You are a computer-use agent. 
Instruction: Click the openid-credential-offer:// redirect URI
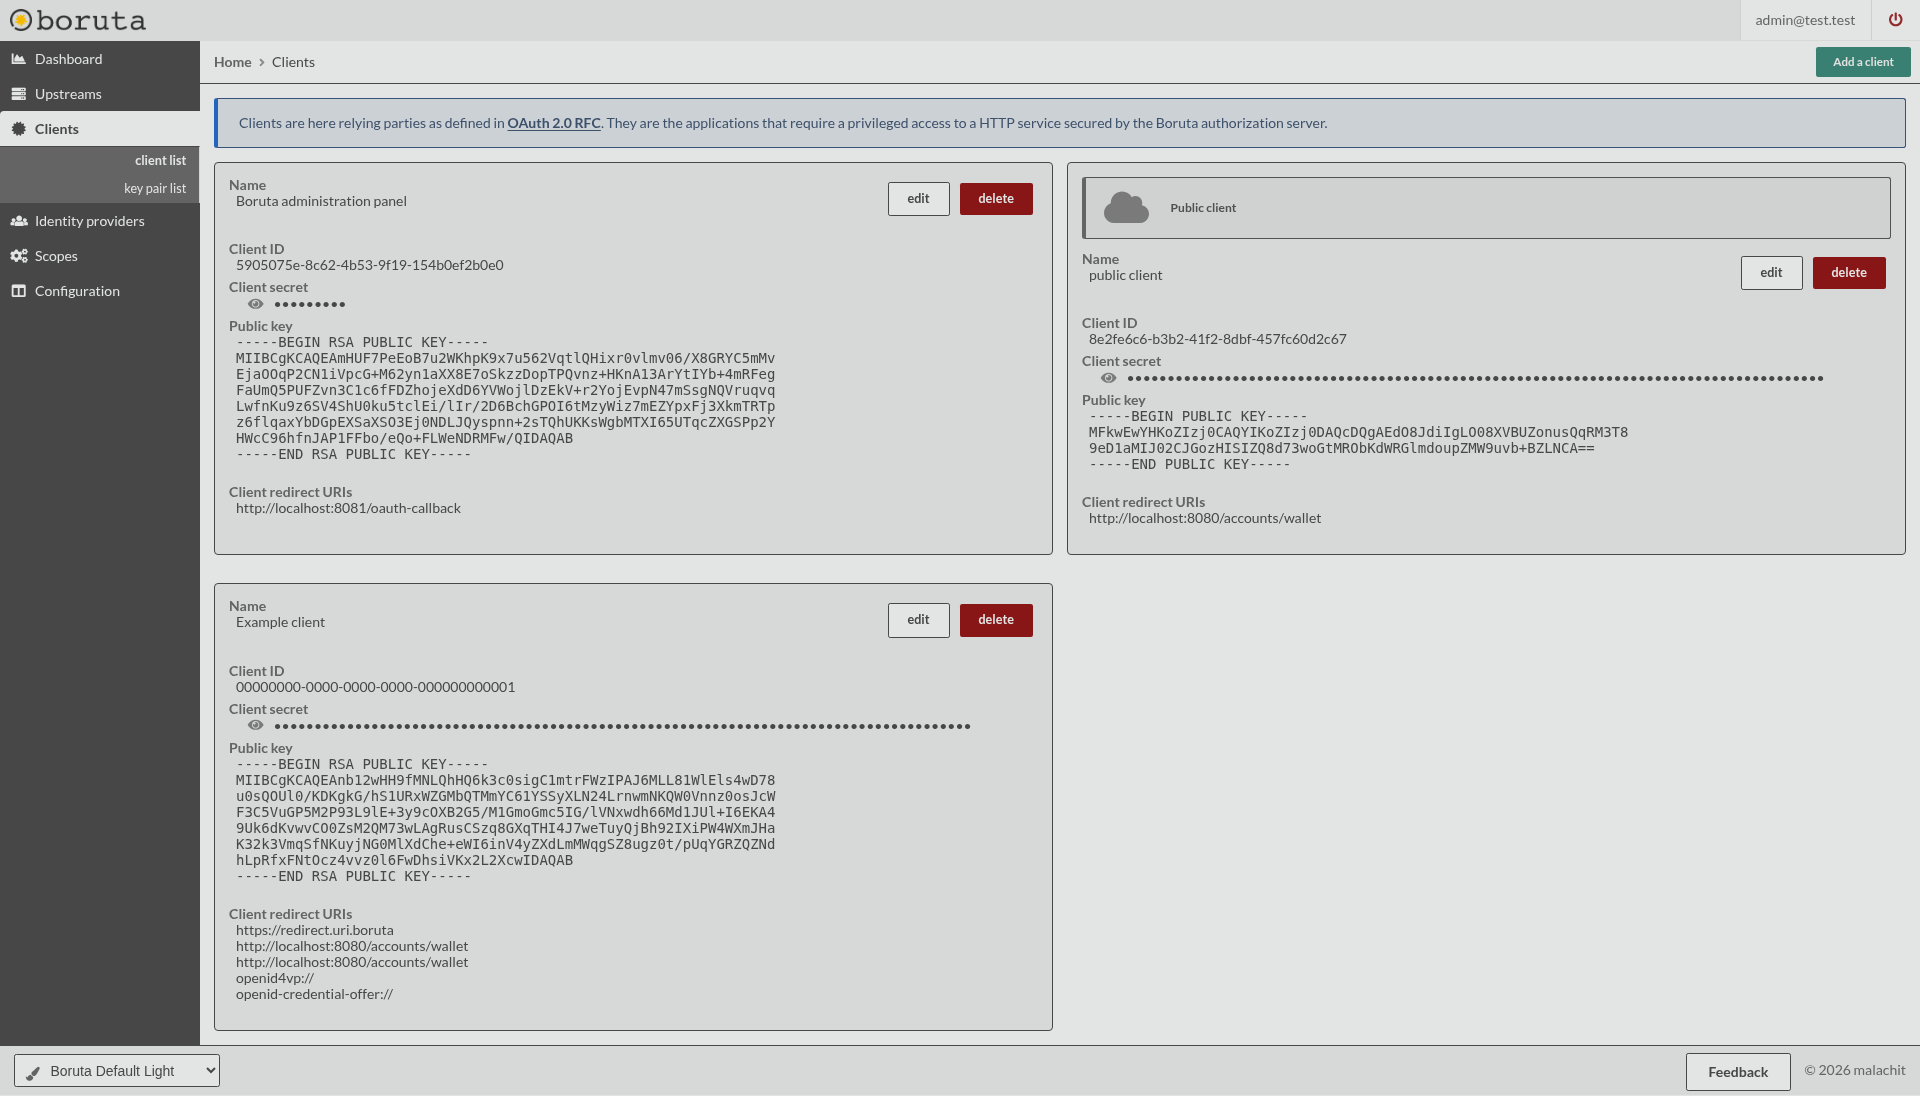pos(314,994)
